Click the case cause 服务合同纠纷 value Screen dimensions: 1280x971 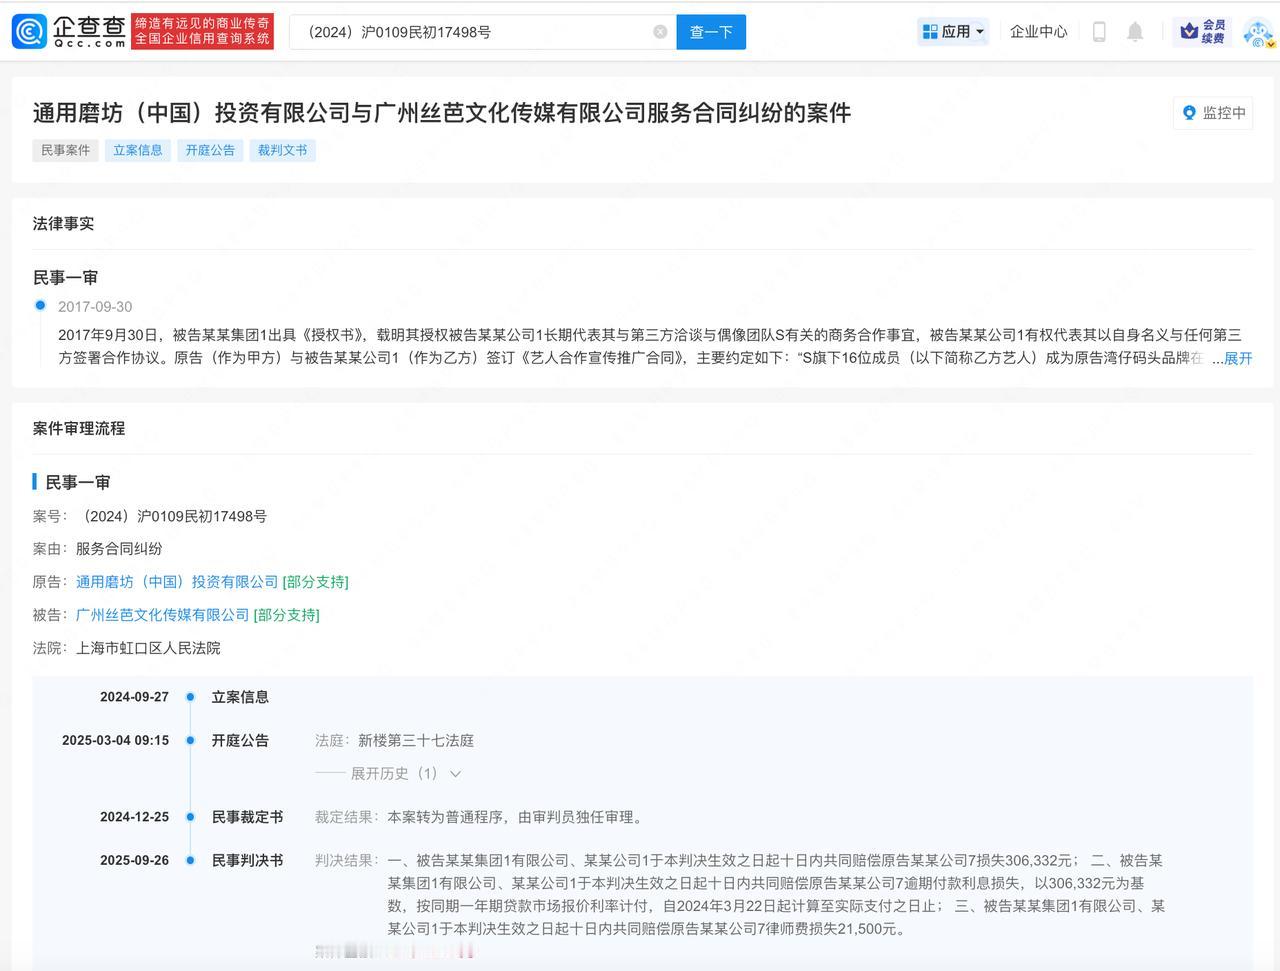coord(119,549)
